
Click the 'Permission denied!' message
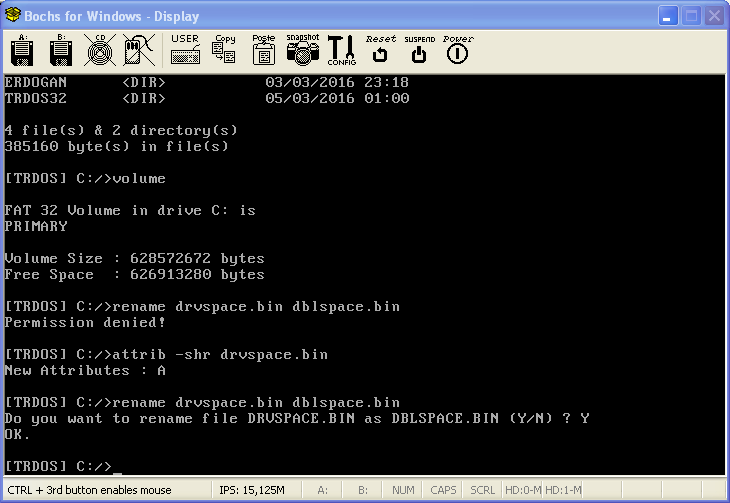click(x=85, y=322)
